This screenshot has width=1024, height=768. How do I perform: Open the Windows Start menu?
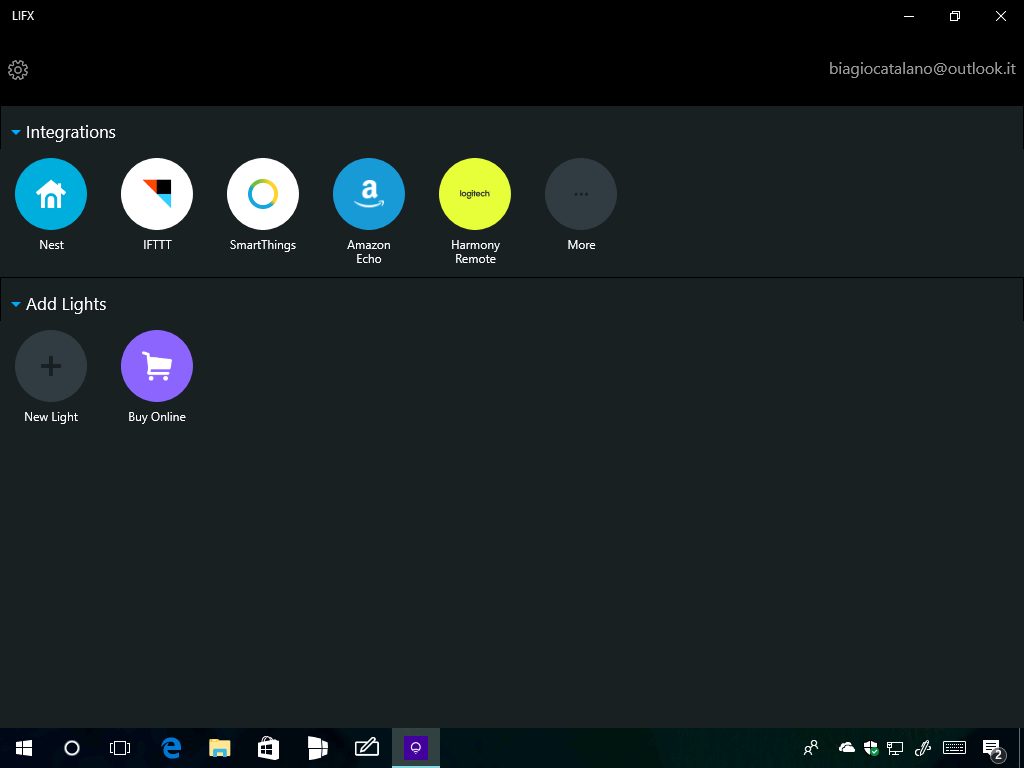click(x=24, y=748)
